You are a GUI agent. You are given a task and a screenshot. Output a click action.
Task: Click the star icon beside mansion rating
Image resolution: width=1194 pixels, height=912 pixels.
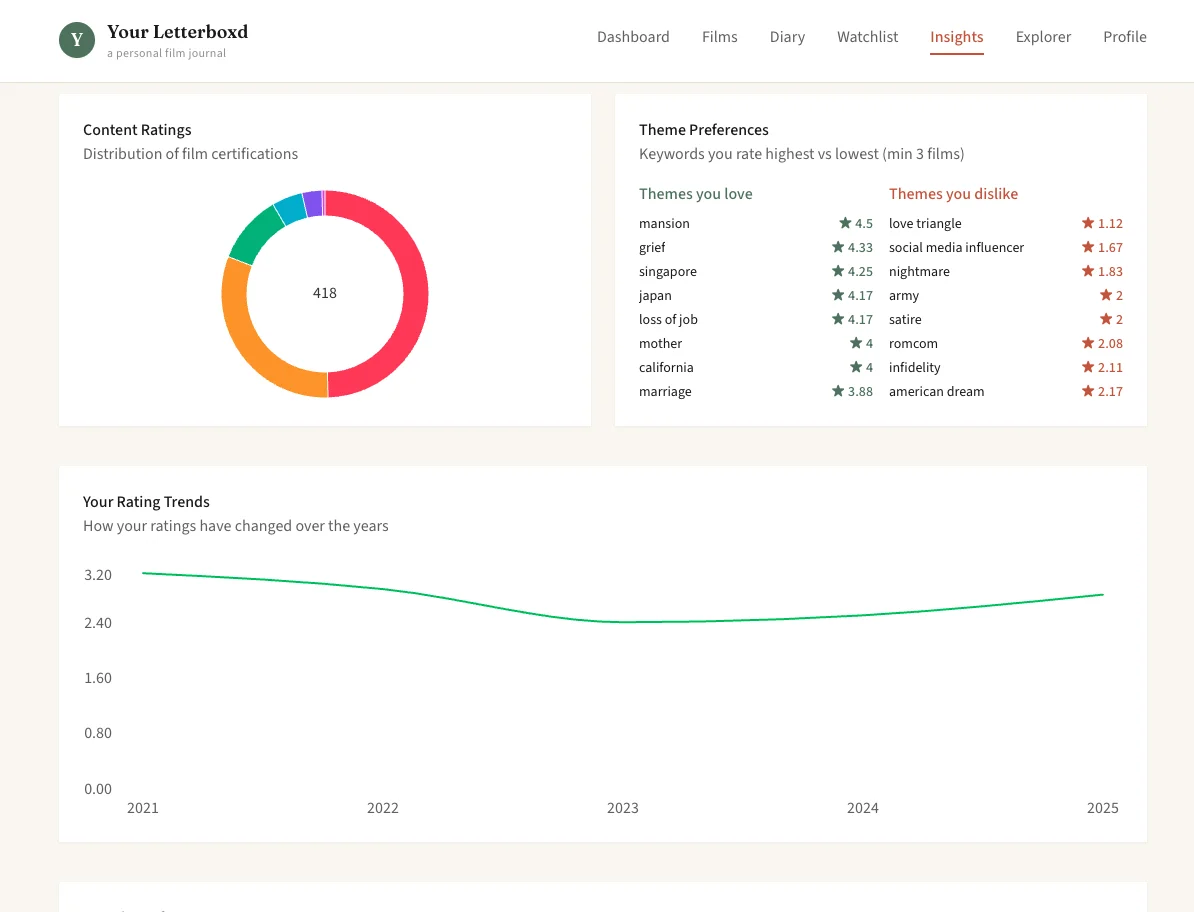pos(845,223)
